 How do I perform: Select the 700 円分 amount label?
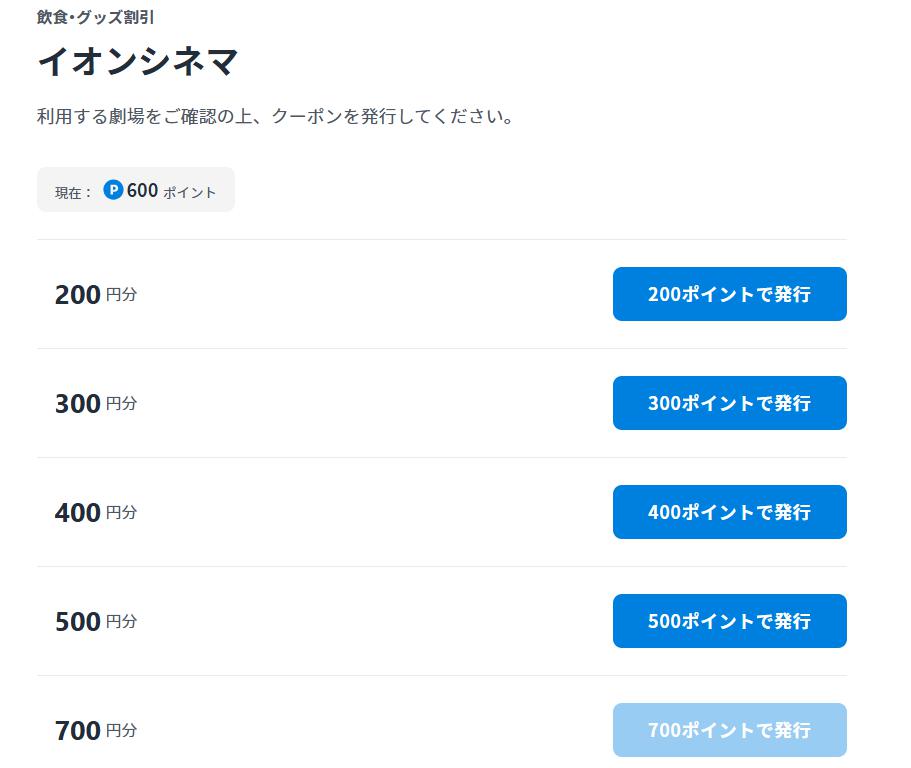(96, 730)
